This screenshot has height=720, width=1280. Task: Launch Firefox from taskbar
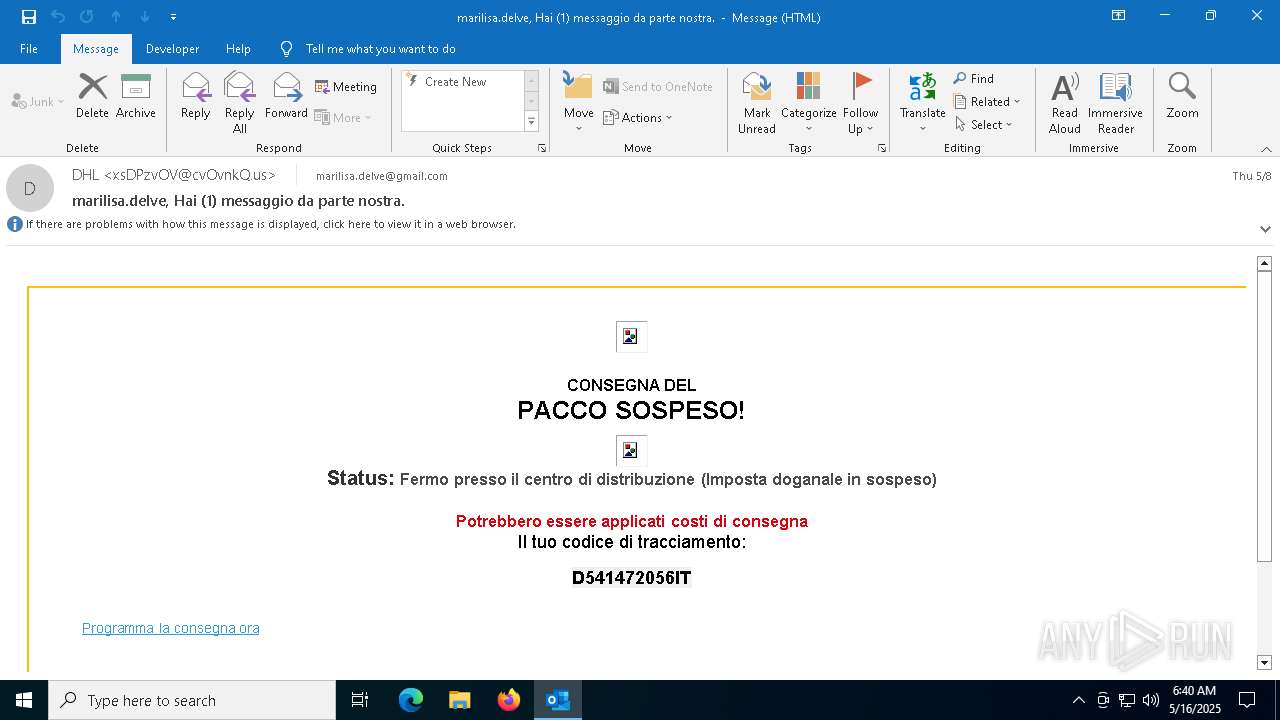click(x=509, y=700)
